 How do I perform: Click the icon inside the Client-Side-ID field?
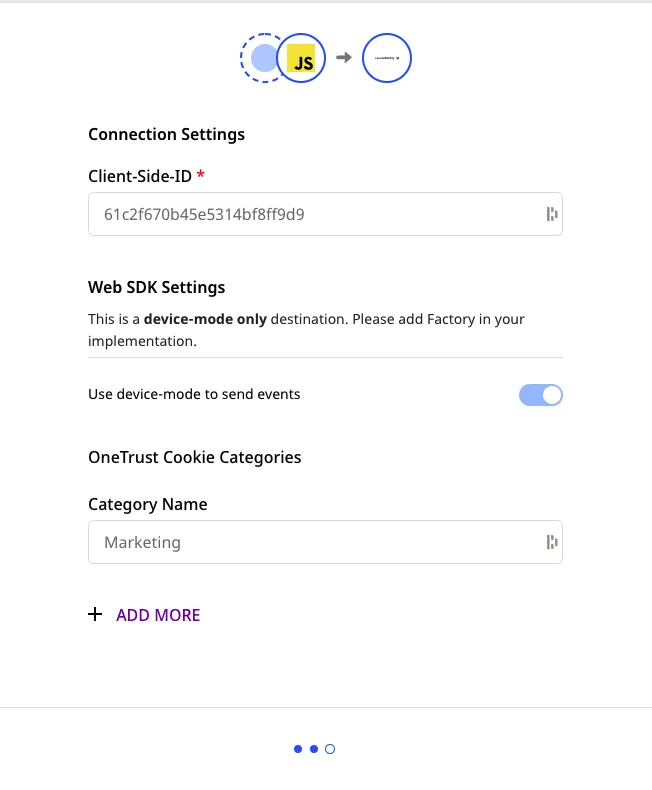point(551,214)
